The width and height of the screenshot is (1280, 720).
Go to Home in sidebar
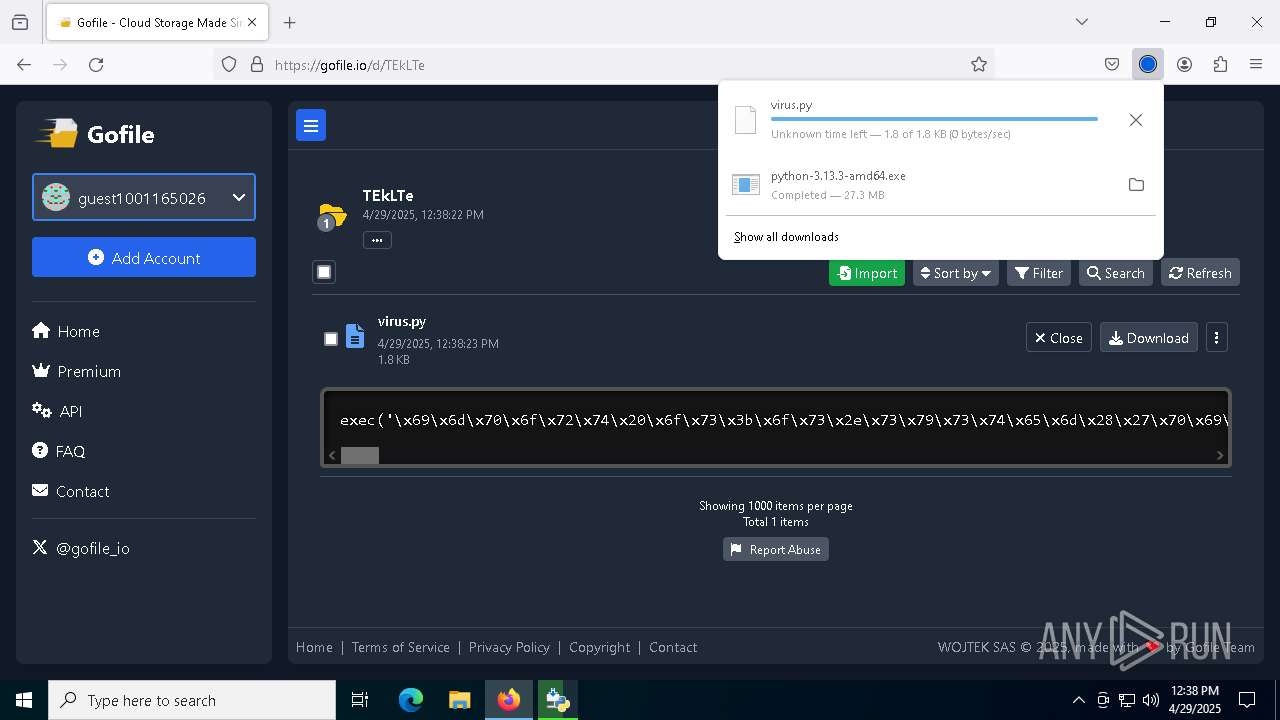coord(66,331)
